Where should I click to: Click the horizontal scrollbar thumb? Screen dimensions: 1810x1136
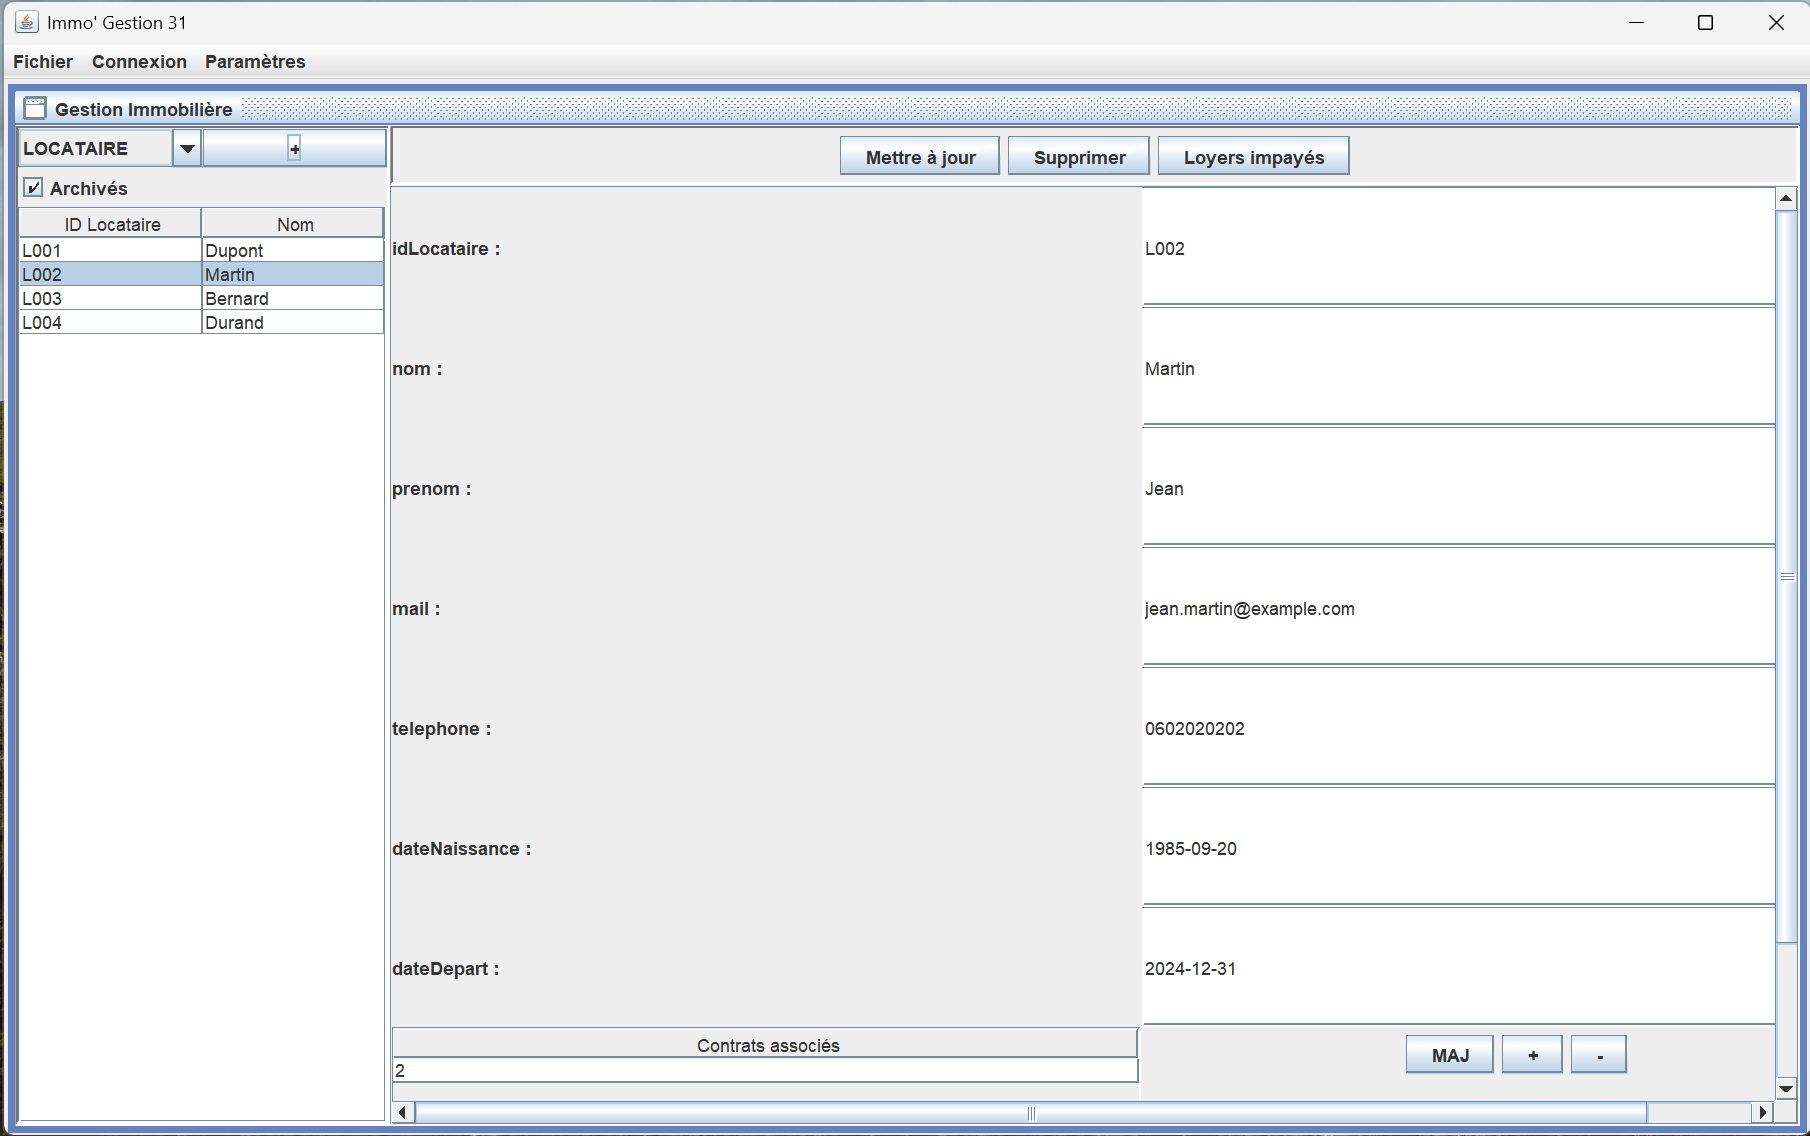pos(1030,1112)
